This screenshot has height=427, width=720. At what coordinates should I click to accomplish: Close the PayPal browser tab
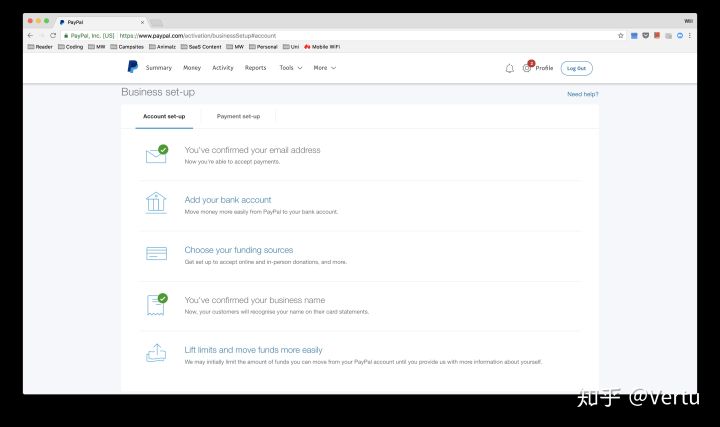coord(142,22)
